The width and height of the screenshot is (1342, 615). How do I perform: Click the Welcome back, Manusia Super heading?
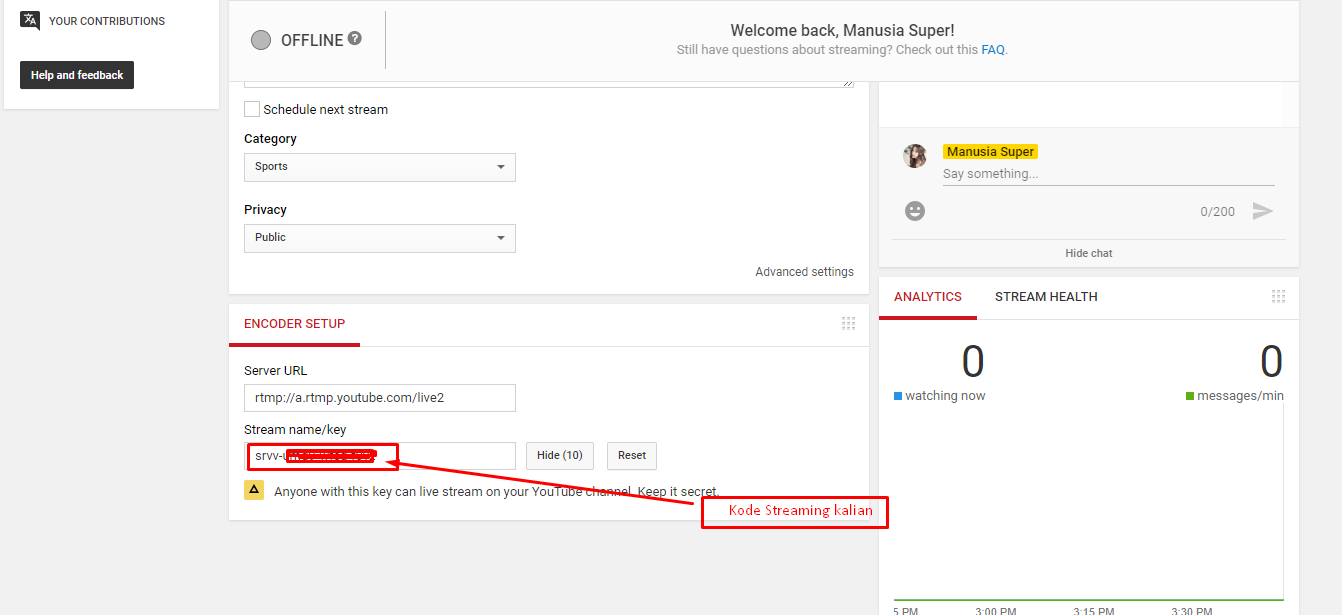(842, 31)
